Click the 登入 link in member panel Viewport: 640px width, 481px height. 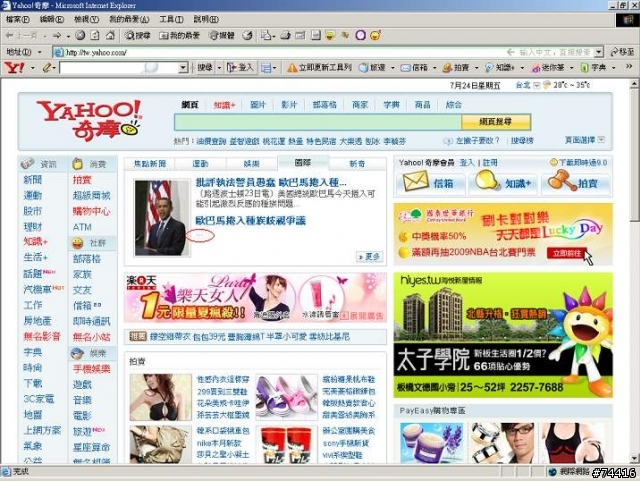467,163
